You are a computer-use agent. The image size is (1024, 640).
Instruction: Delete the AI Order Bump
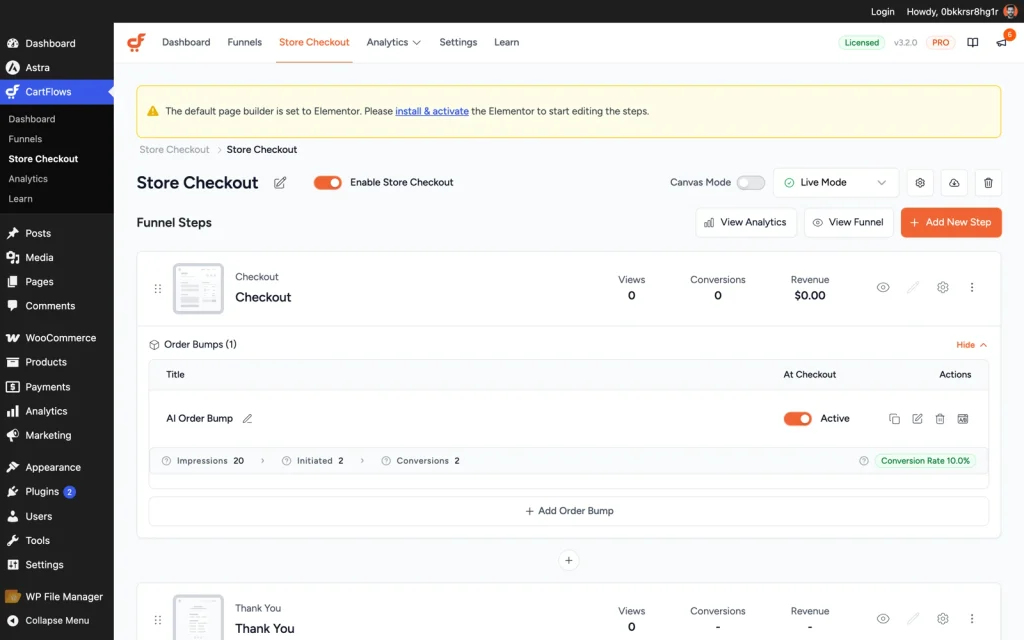pyautogui.click(x=940, y=419)
